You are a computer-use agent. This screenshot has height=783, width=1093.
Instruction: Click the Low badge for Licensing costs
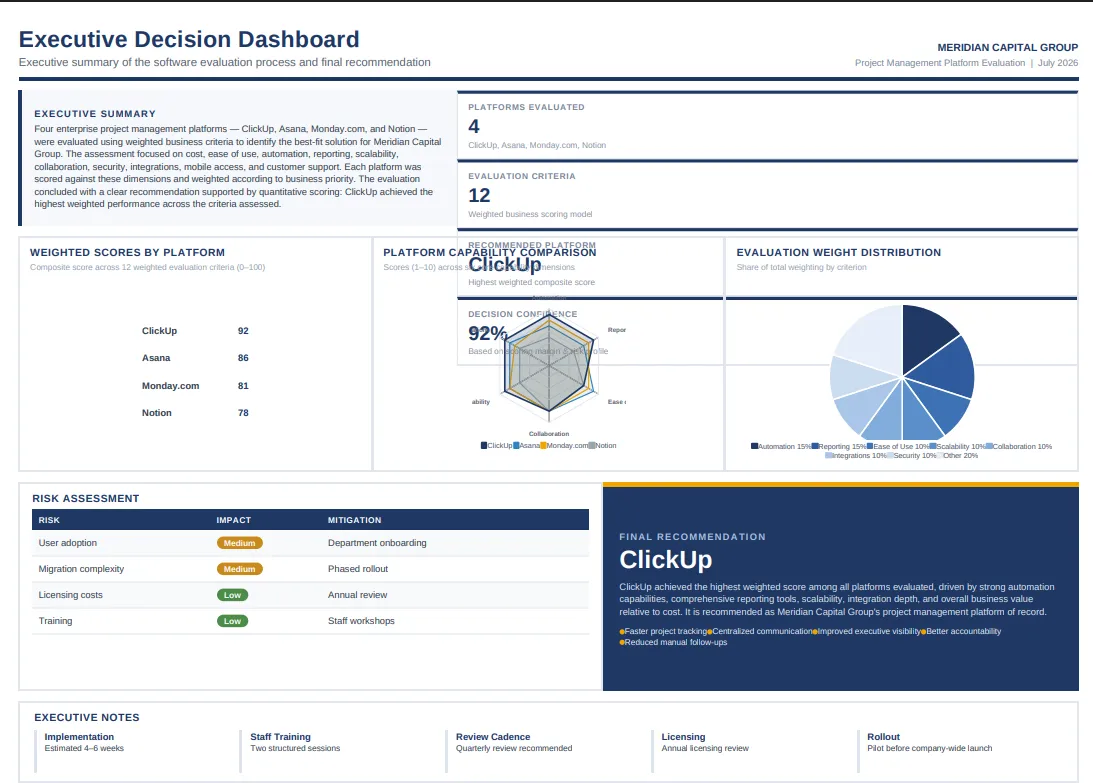click(232, 595)
